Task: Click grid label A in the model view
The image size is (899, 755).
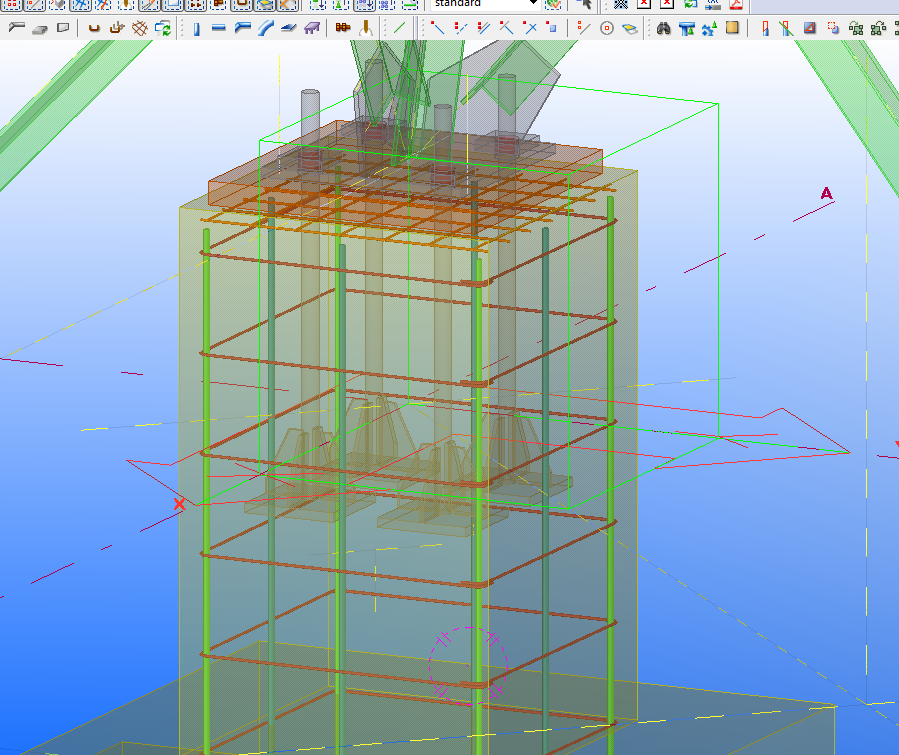Action: pyautogui.click(x=826, y=193)
